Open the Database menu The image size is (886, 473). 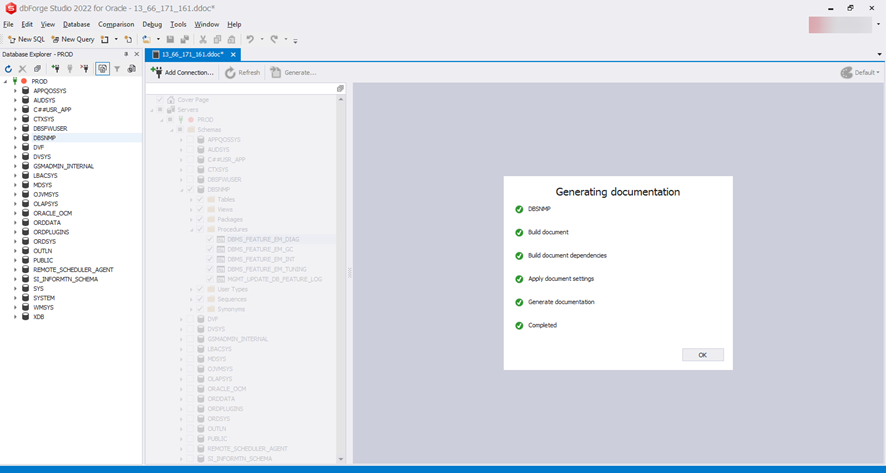(76, 24)
